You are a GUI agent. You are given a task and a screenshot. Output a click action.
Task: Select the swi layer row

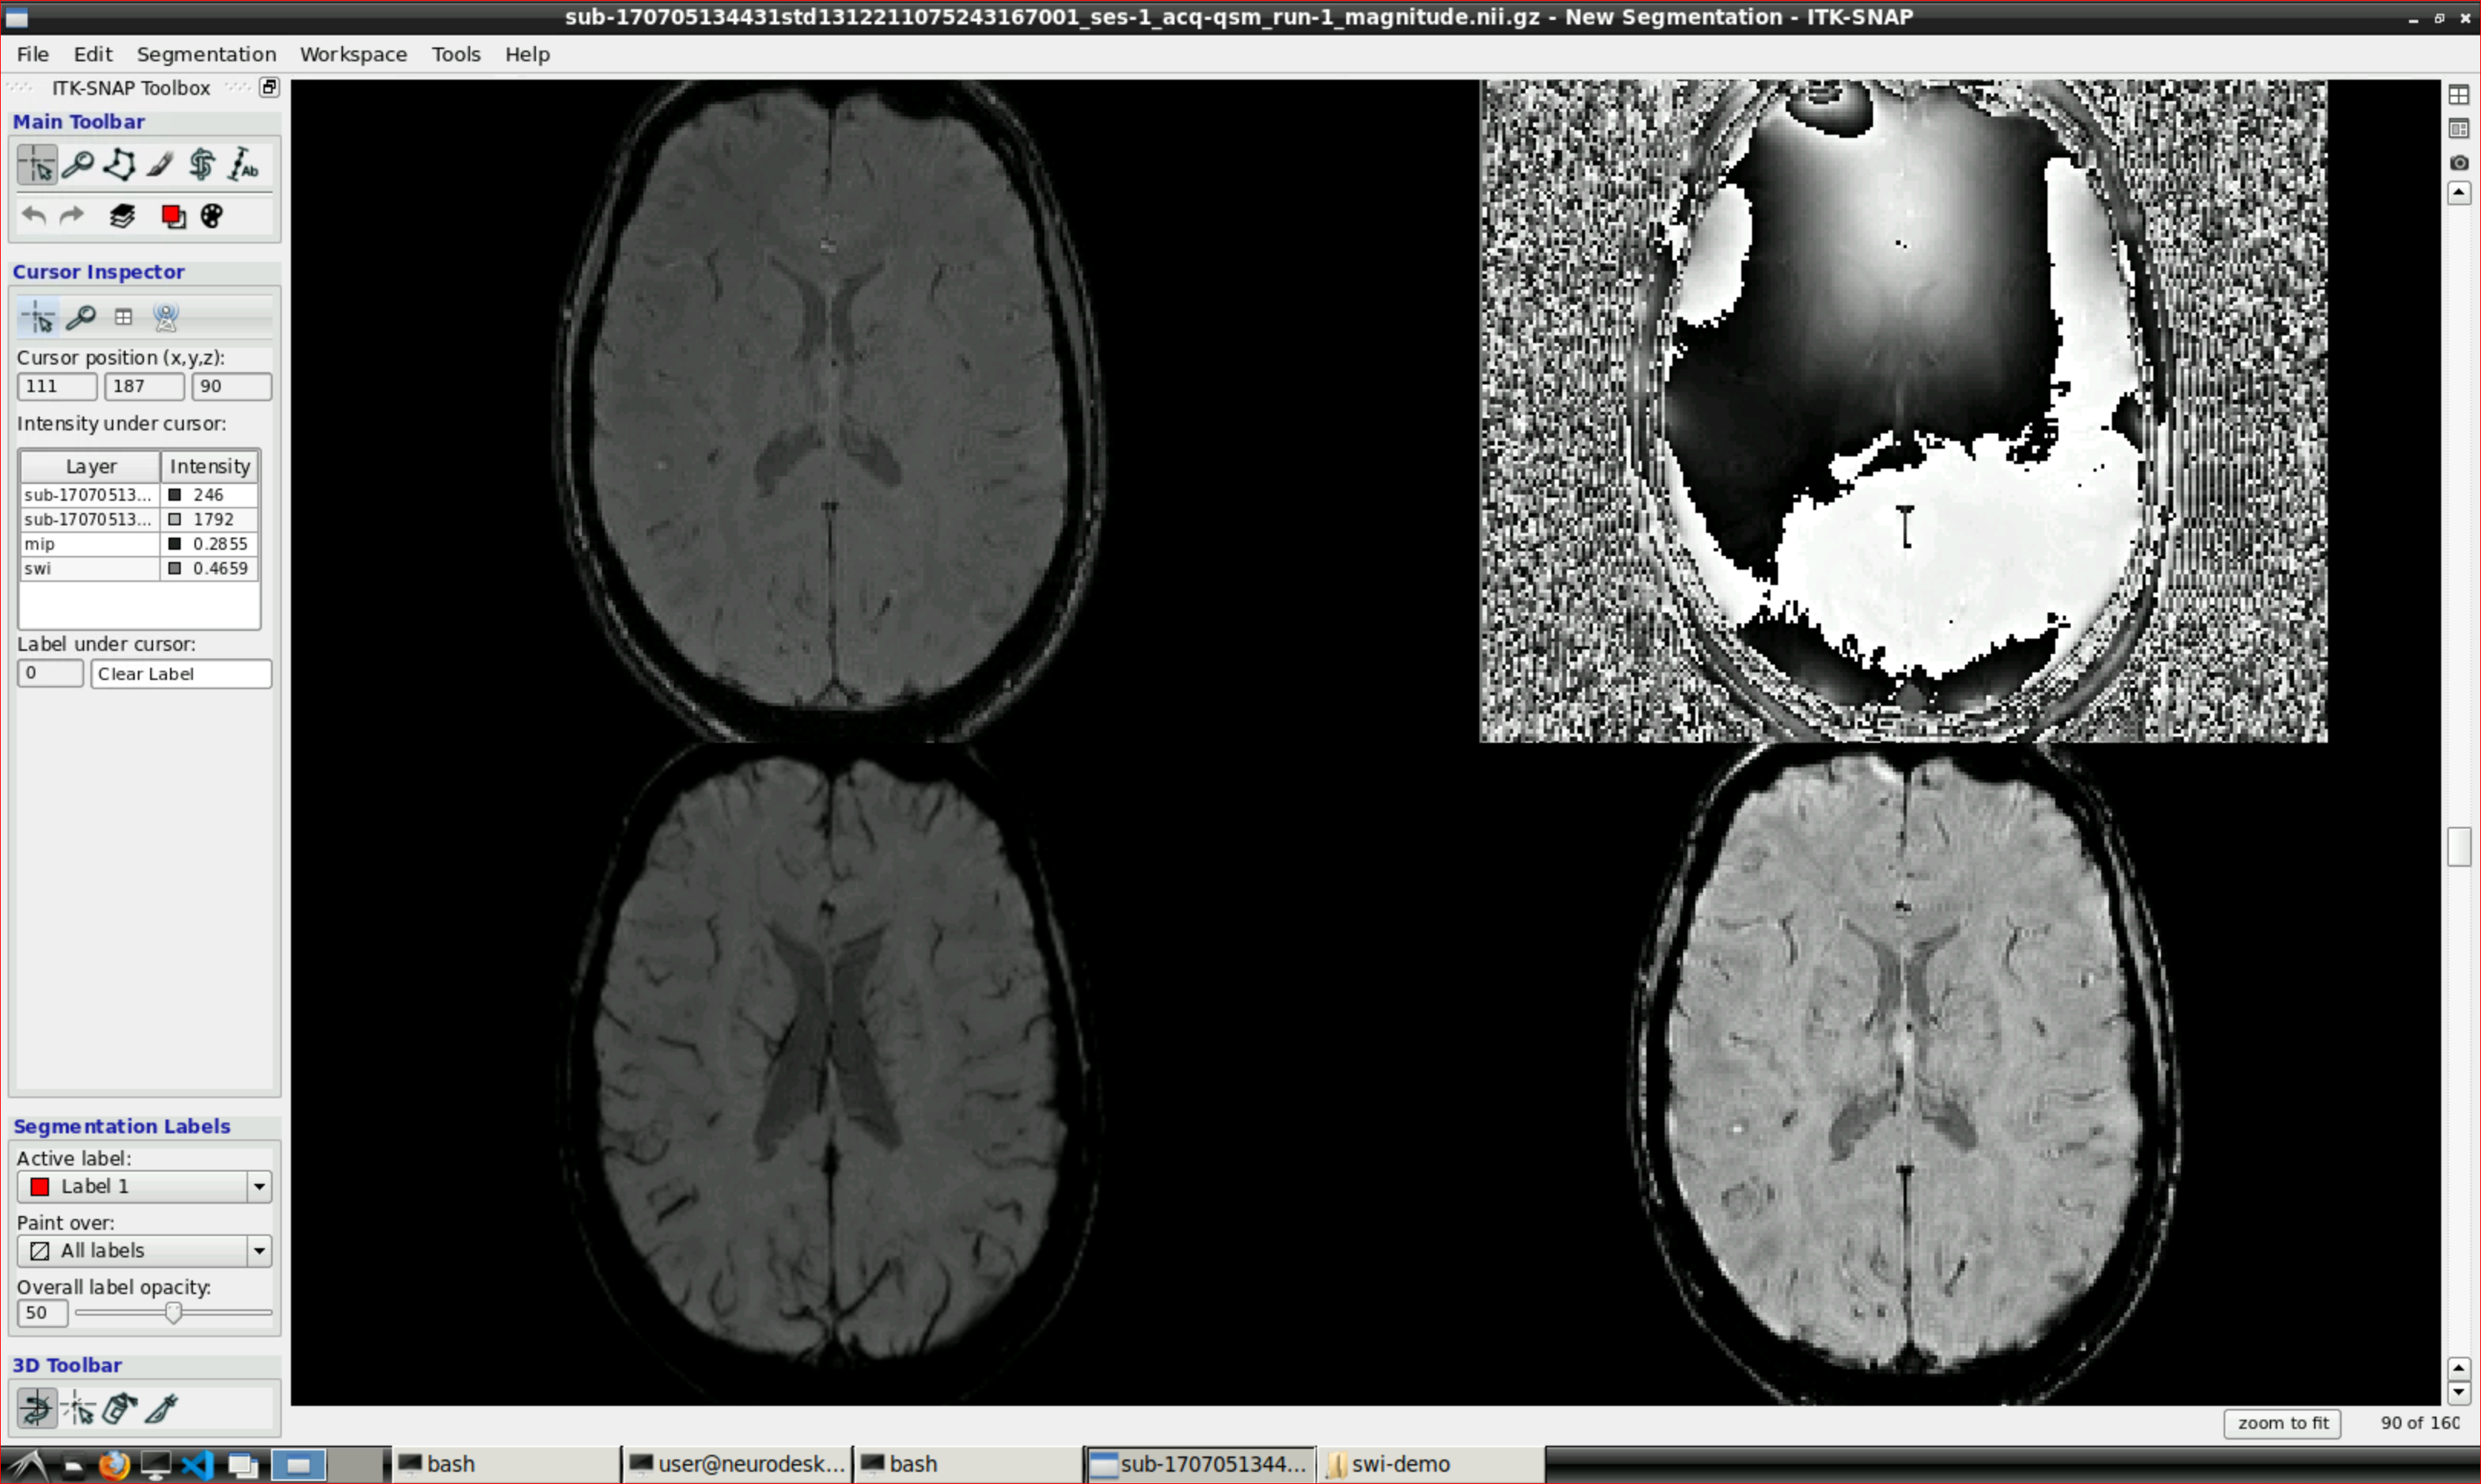coord(139,569)
